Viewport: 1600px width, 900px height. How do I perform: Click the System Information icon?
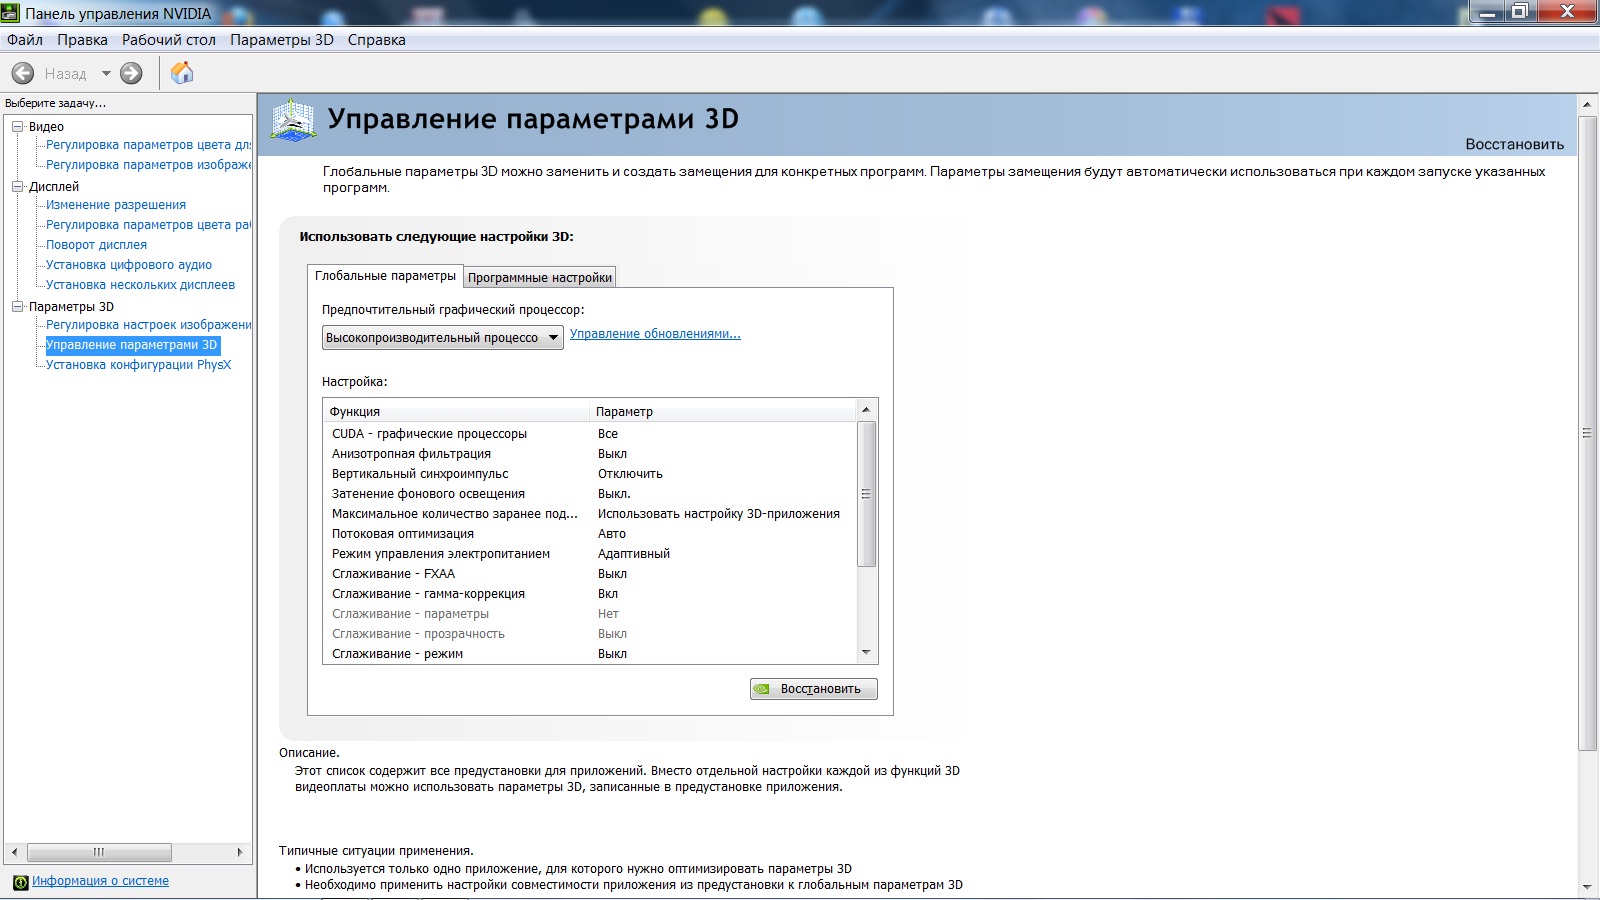[20, 882]
